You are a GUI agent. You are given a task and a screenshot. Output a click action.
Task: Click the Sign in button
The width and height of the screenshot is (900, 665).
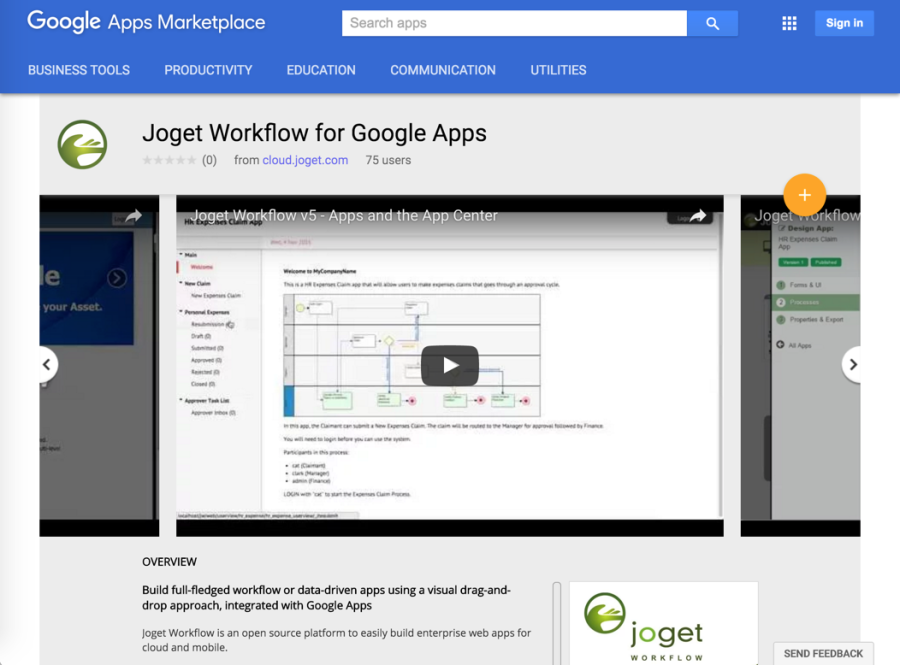[844, 23]
